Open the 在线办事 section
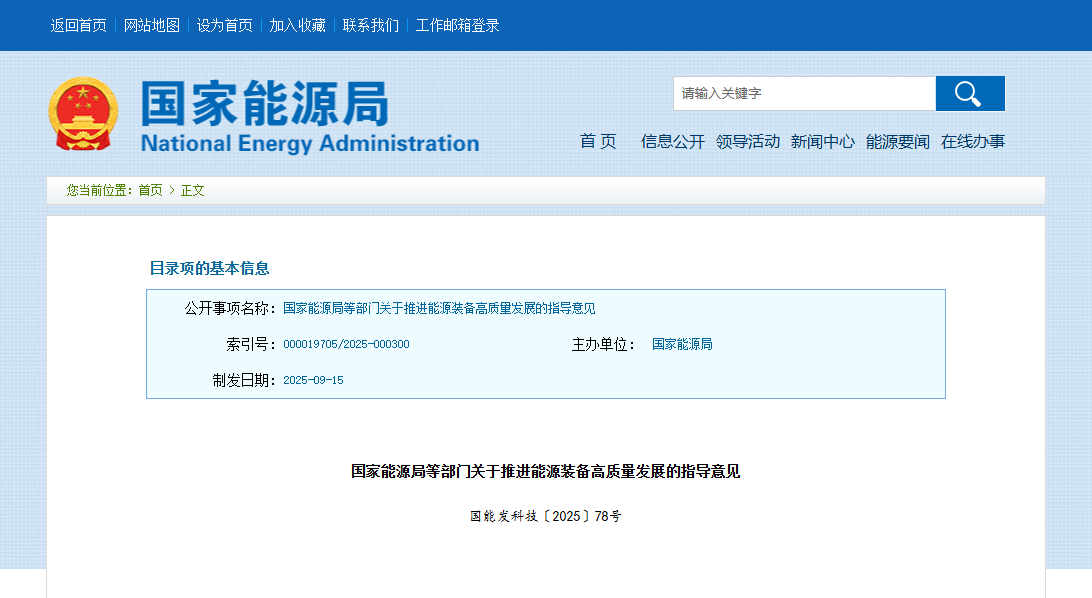The width and height of the screenshot is (1092, 598). tap(971, 142)
